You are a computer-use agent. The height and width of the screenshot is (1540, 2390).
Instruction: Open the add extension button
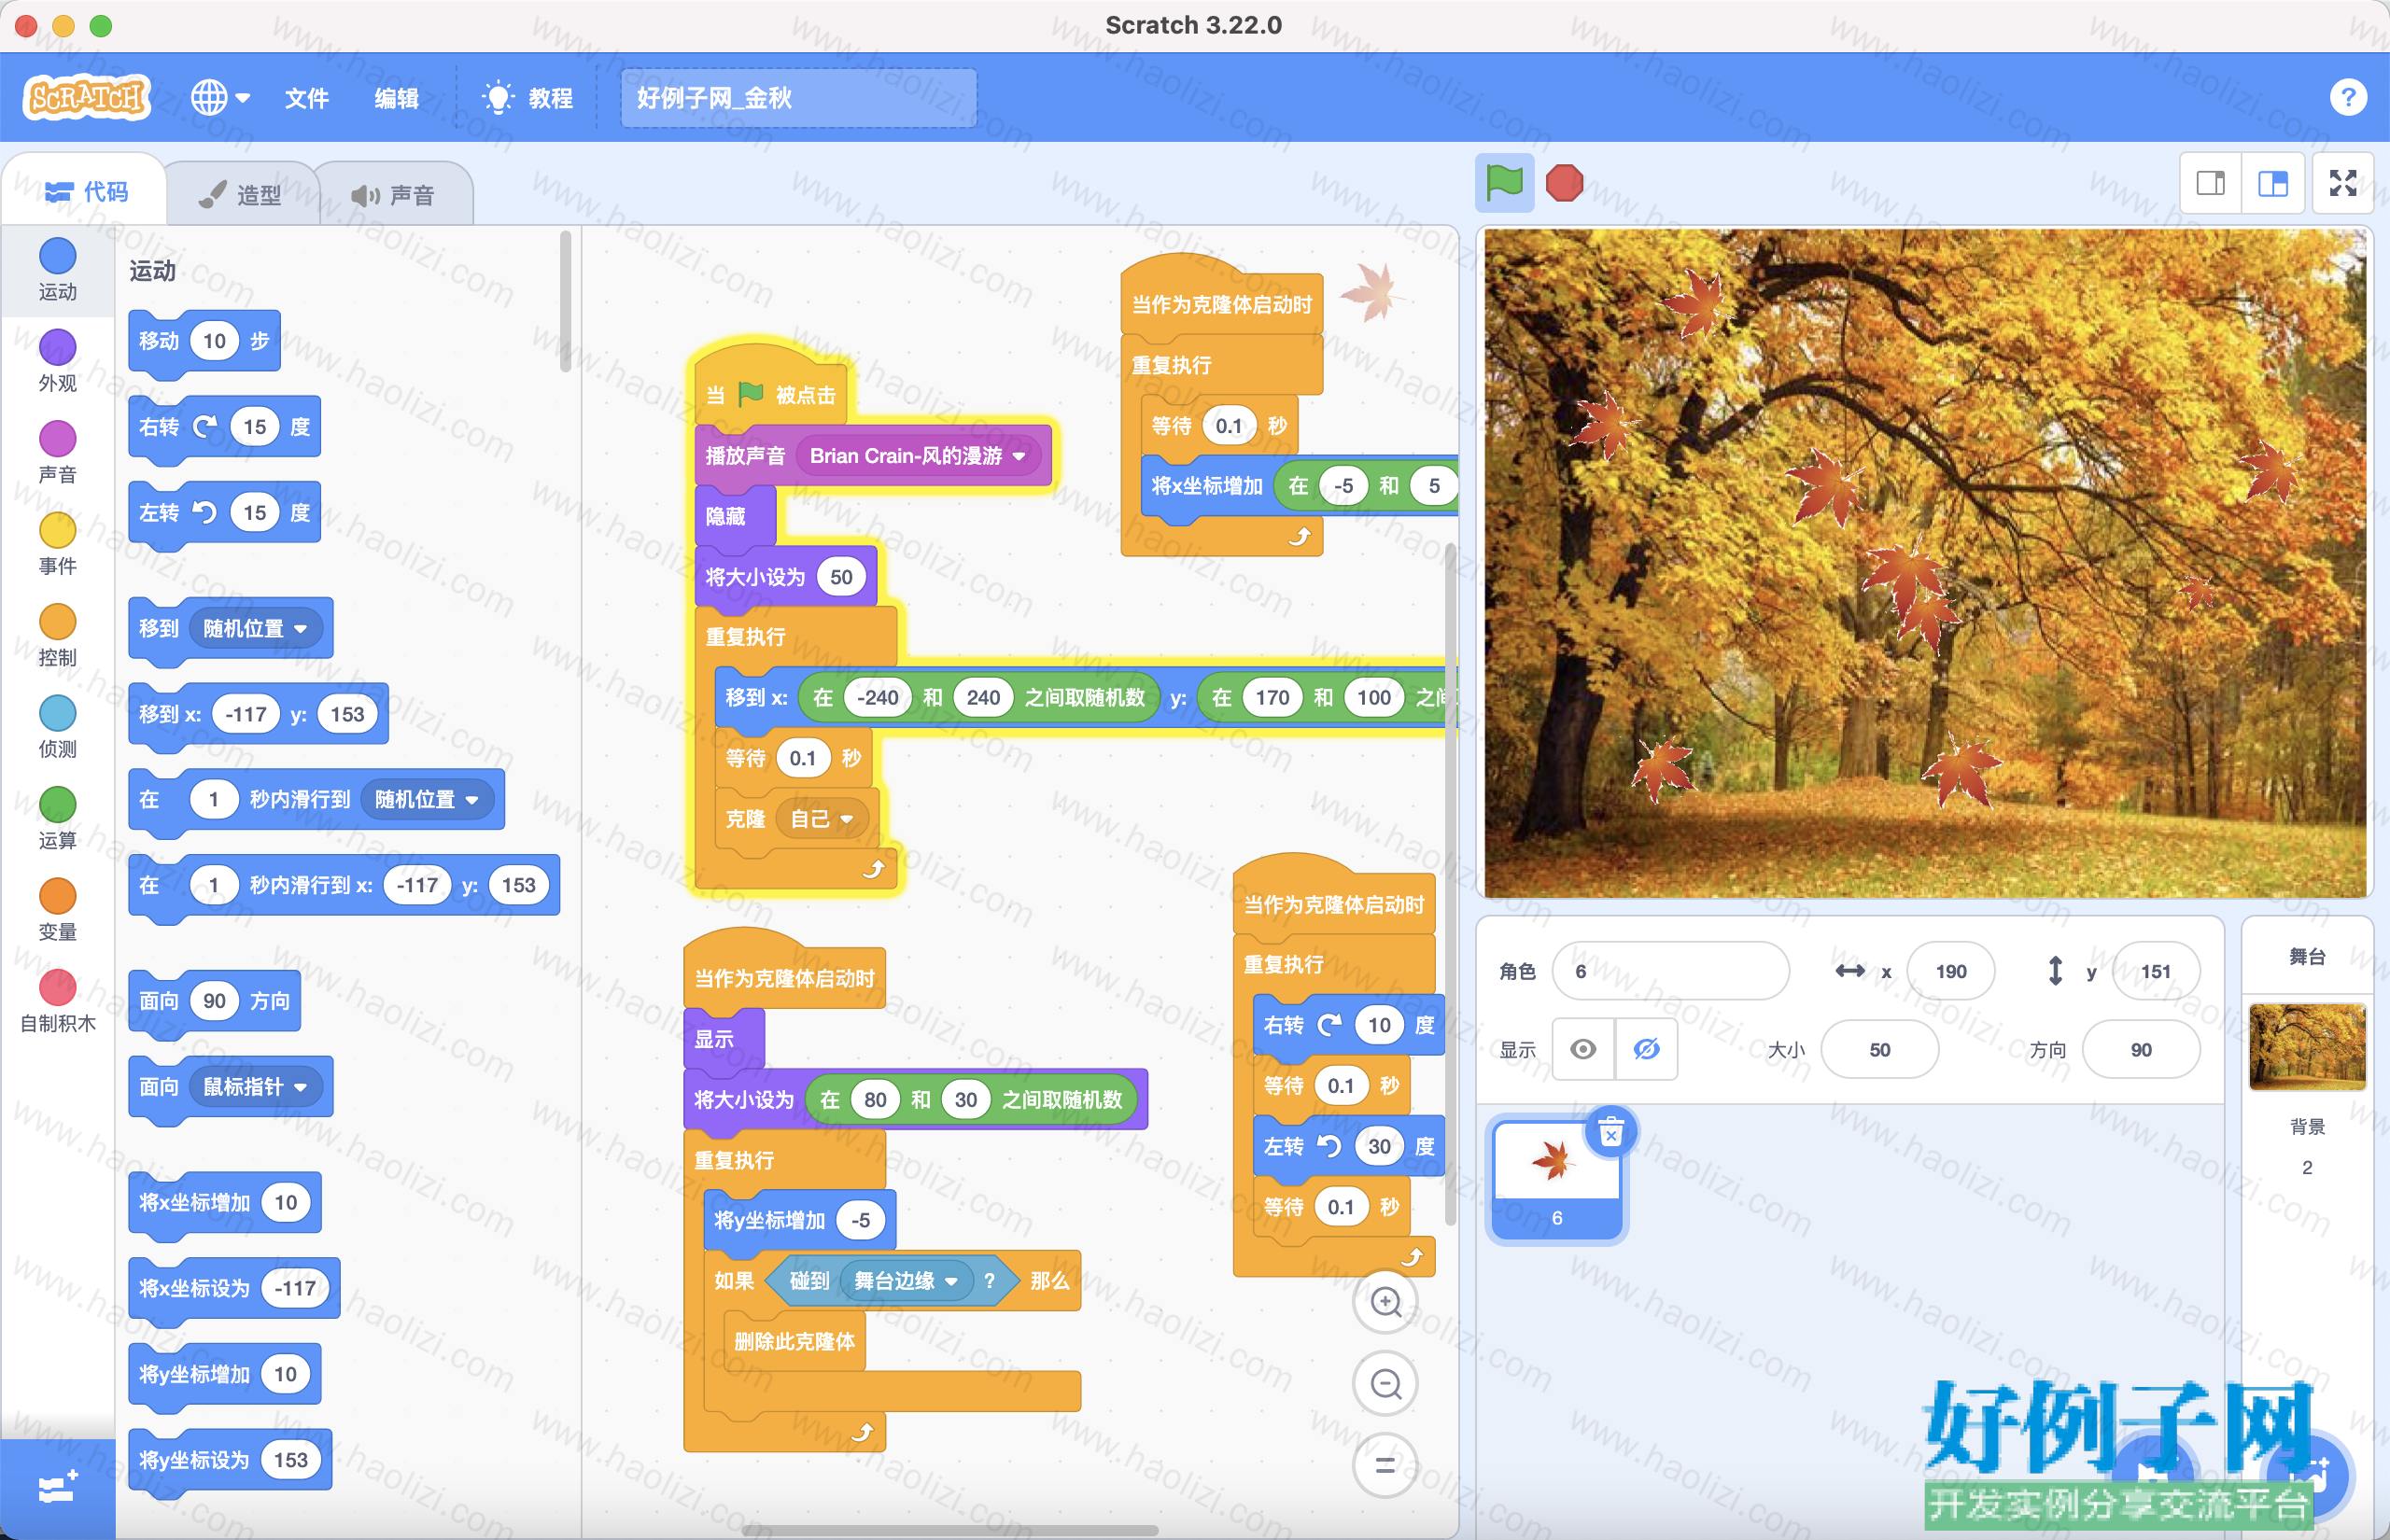tap(57, 1488)
